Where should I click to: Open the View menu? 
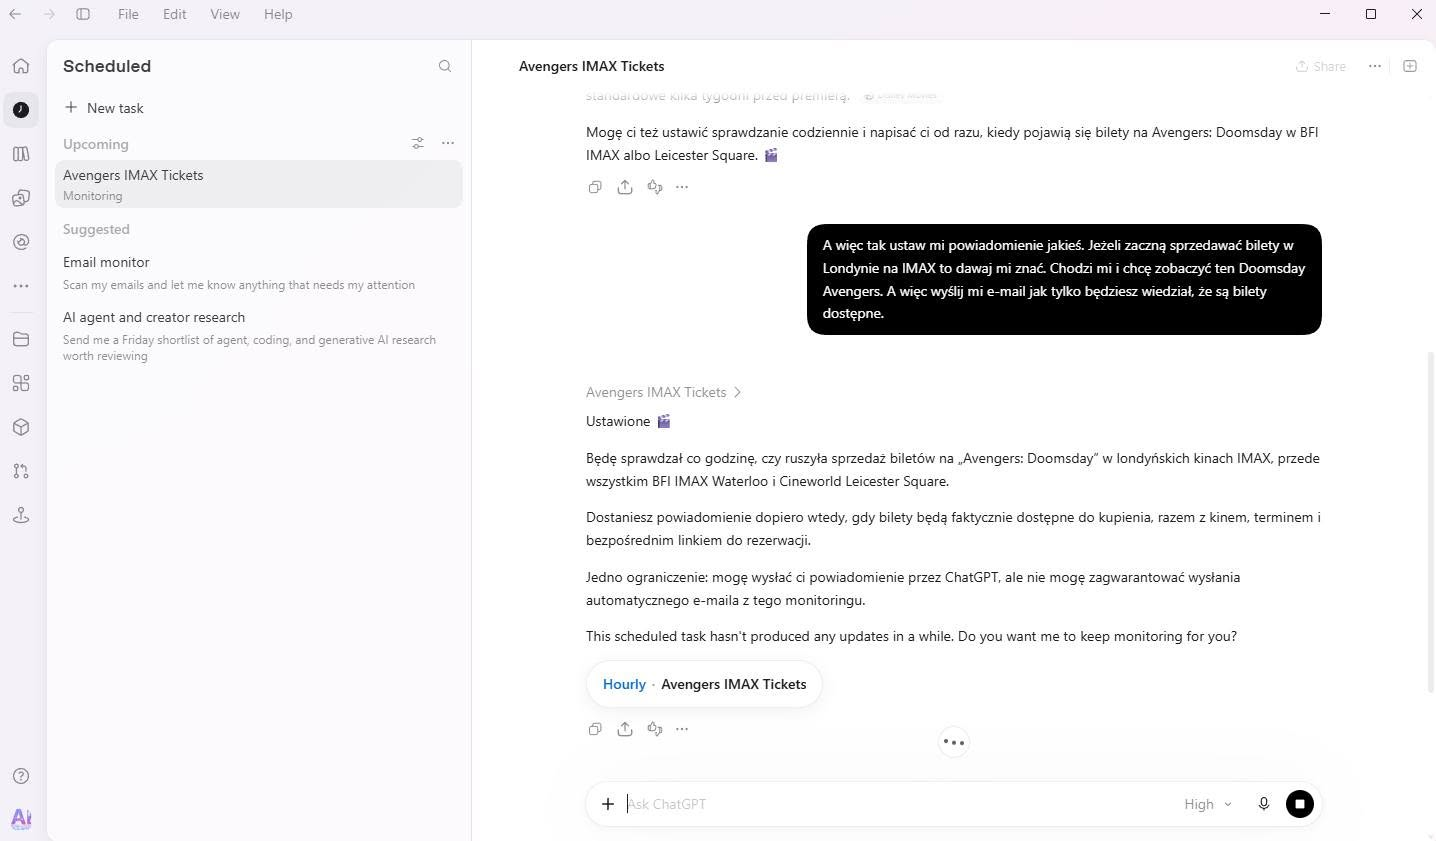coord(225,14)
